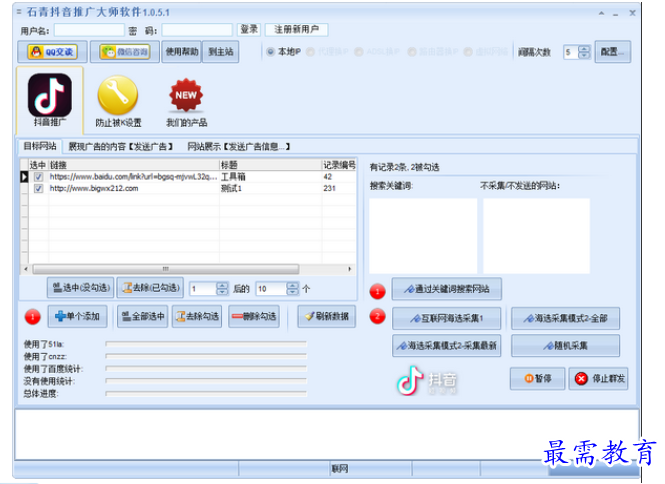This screenshot has height=484, width=665.
Task: Click the 使用了51la progress bar
Action: 206,344
